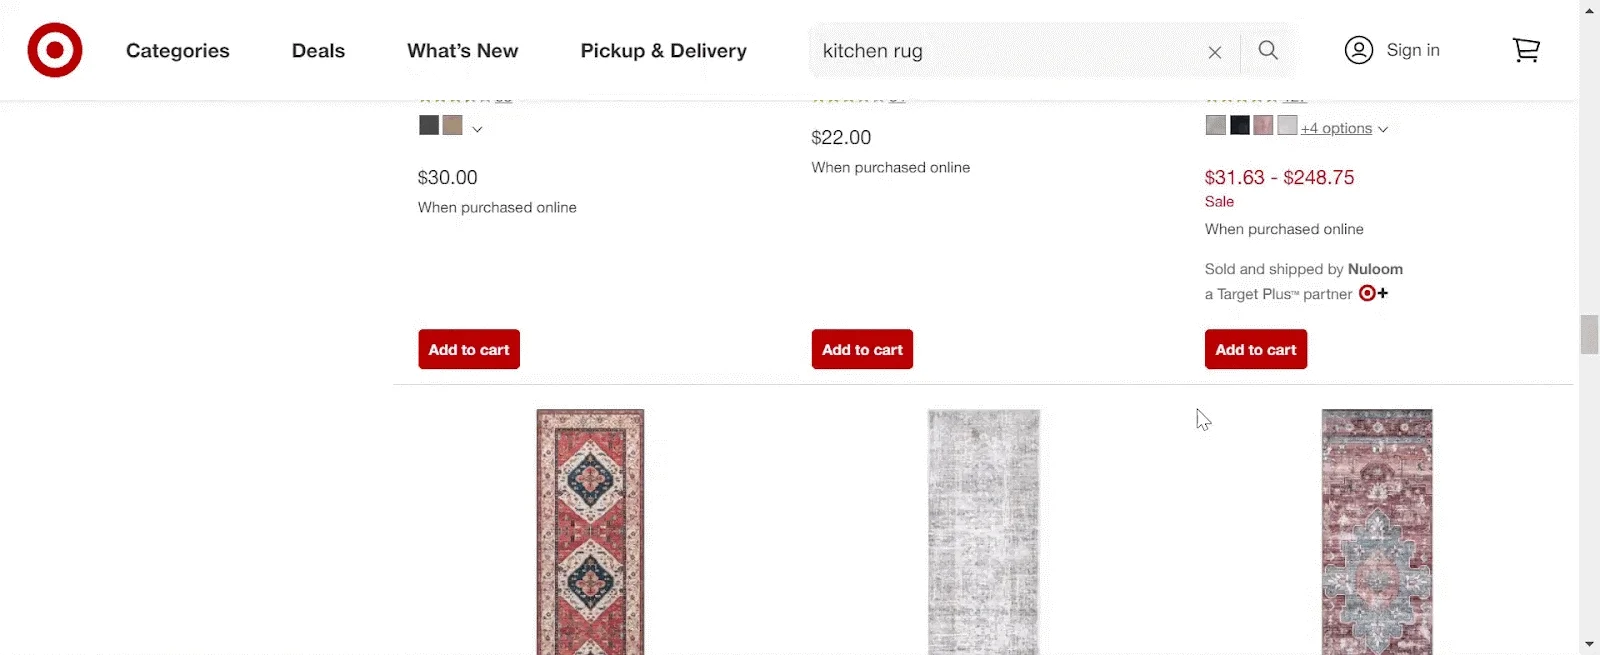1600x655 pixels.
Task: Open the Deals menu item
Action: coord(318,51)
